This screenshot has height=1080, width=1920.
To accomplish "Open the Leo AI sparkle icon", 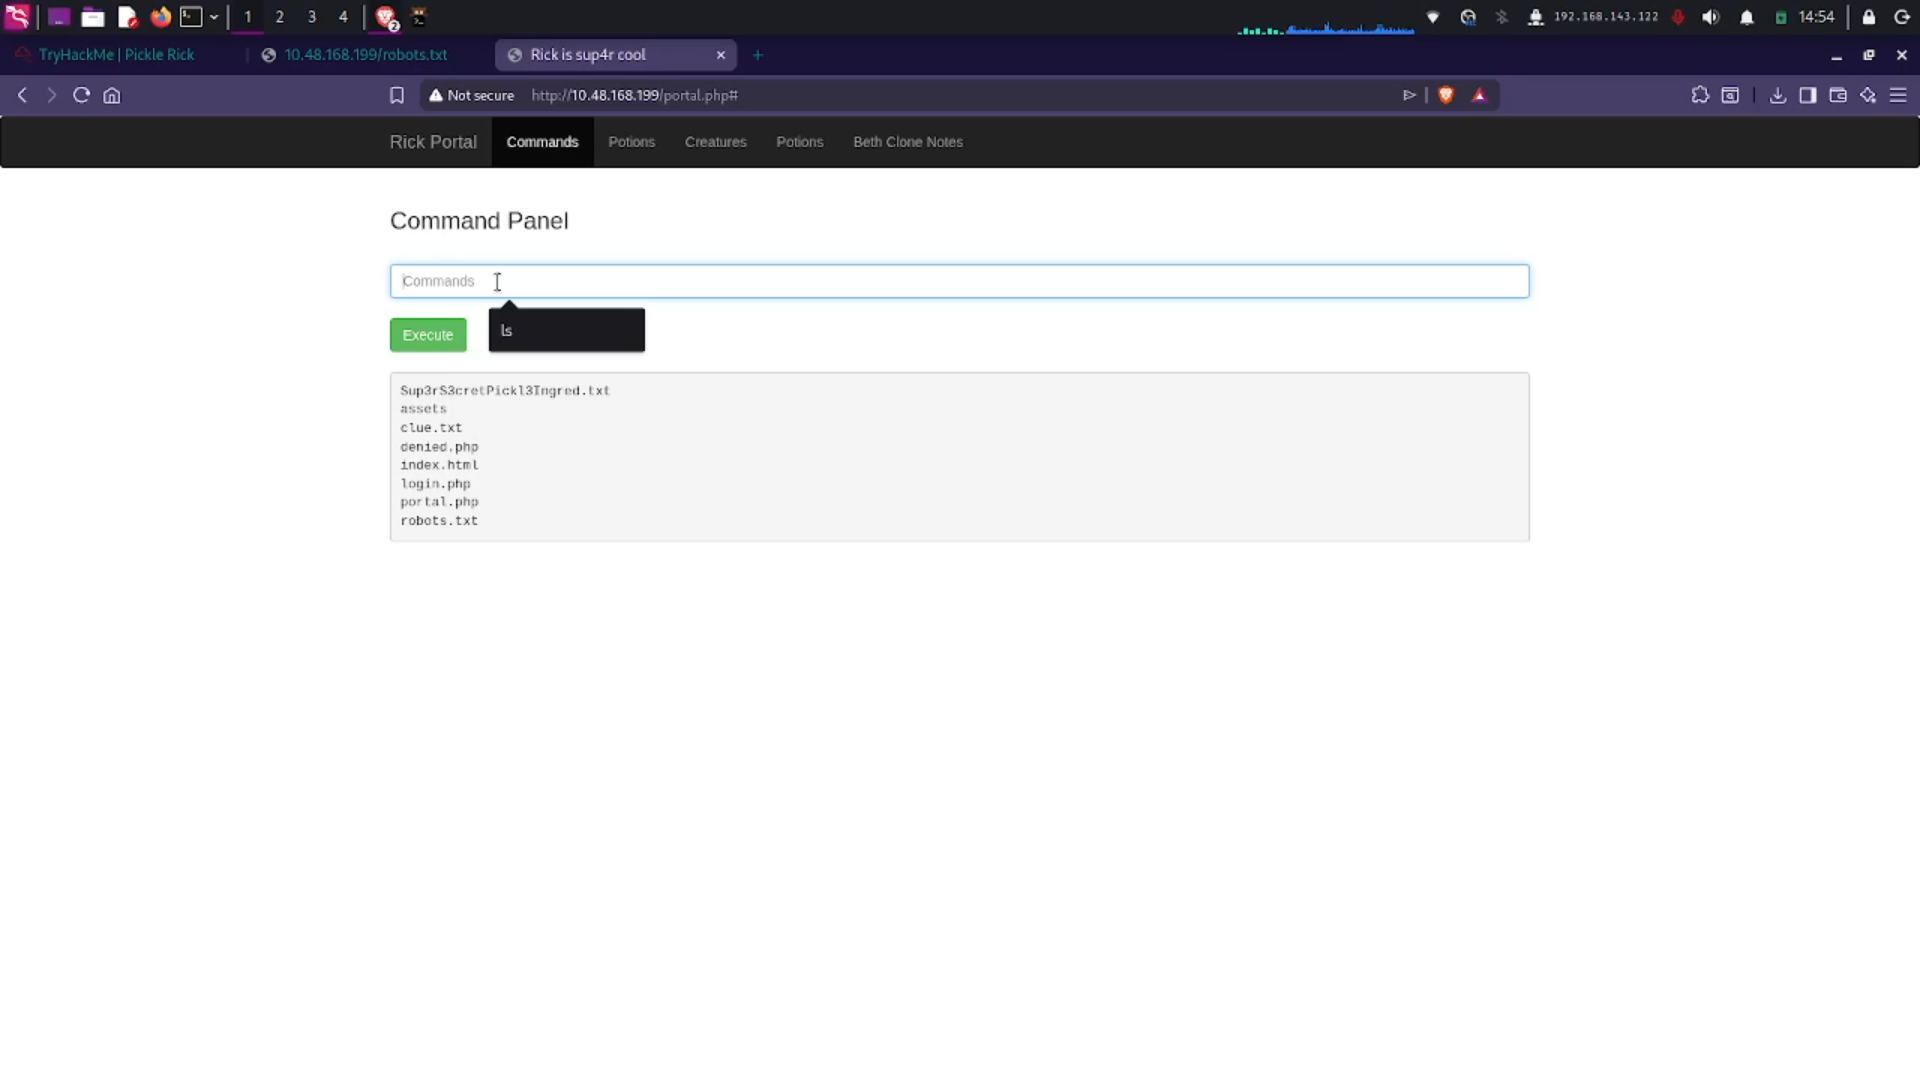I will pyautogui.click(x=1868, y=95).
